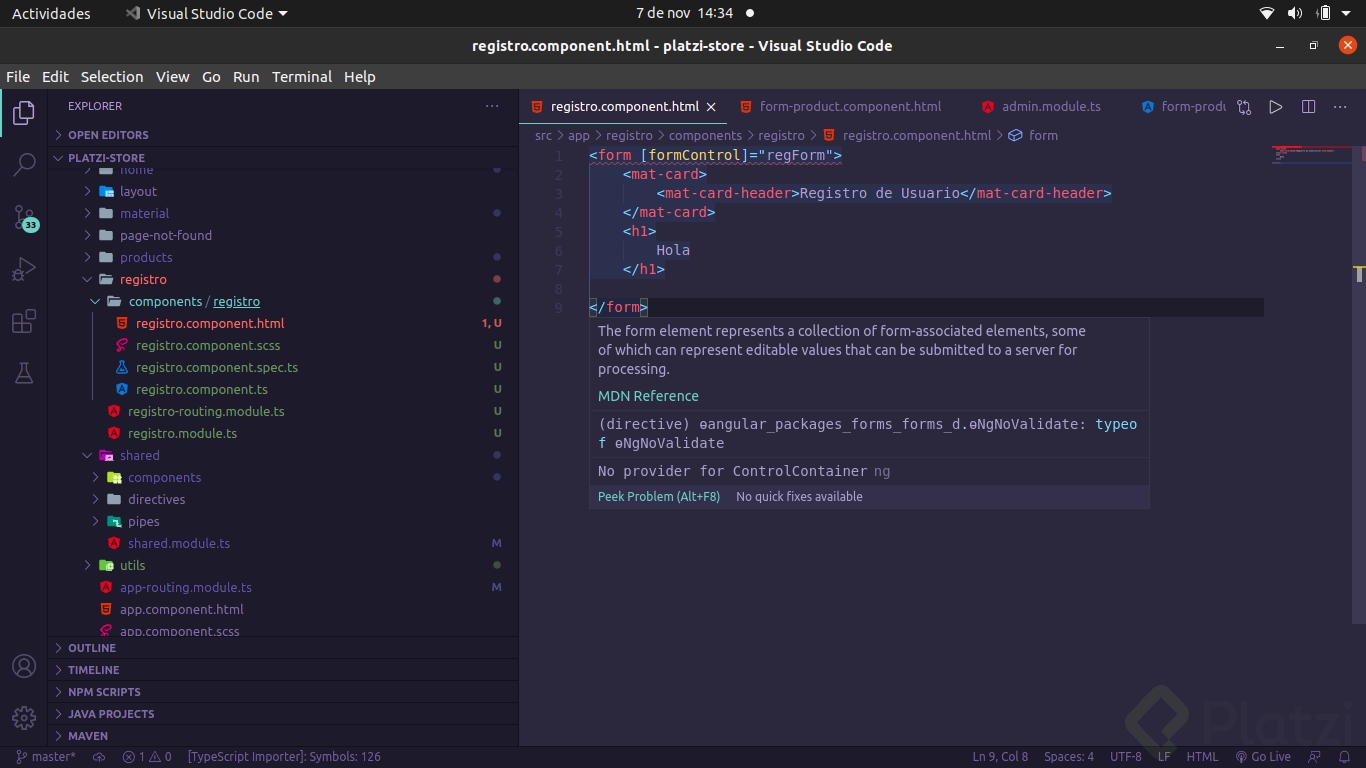
Task: Click the master branch indicator in status bar
Action: [46, 757]
